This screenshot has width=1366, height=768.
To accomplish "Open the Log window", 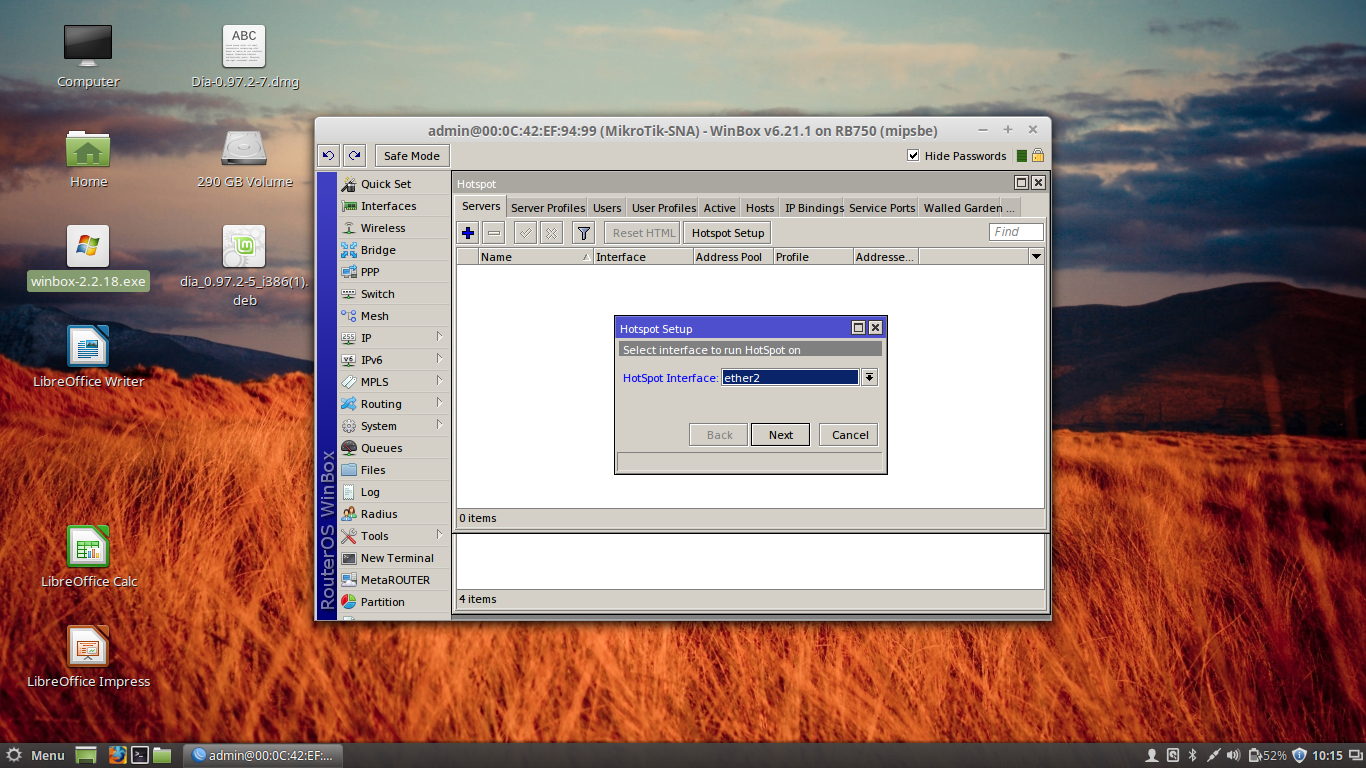I will click(394, 492).
